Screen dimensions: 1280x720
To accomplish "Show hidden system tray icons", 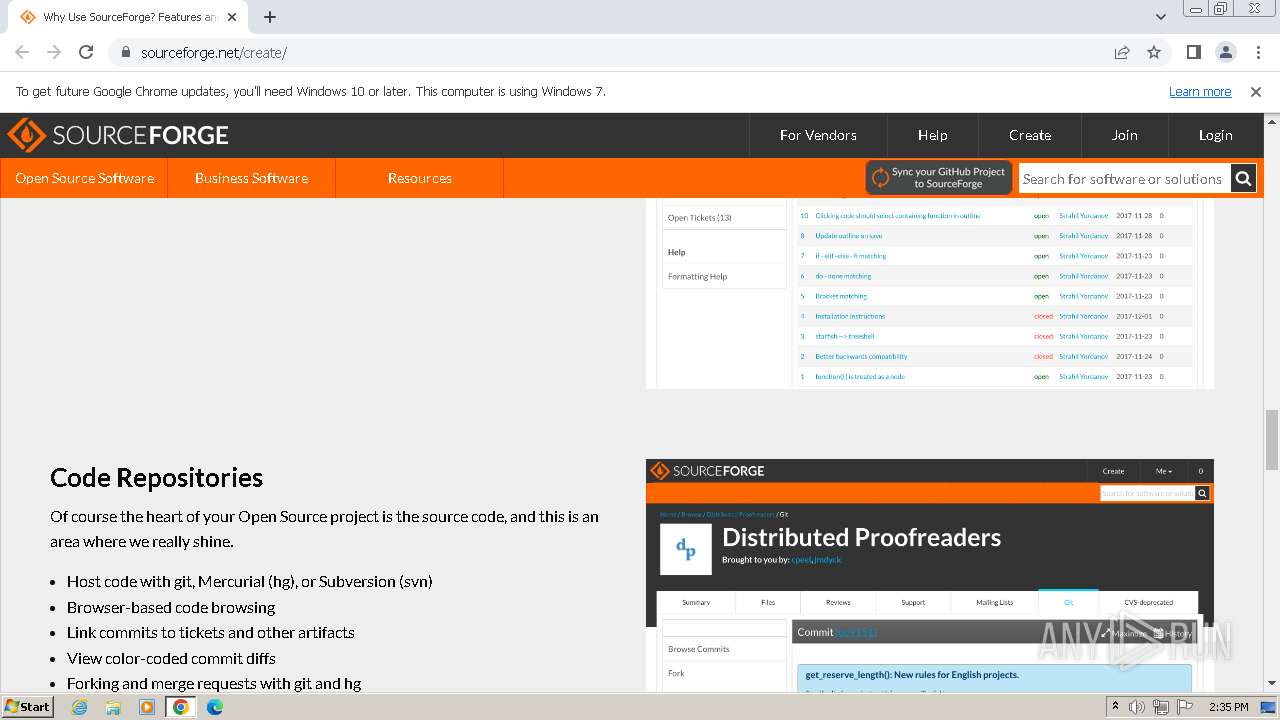I will click(x=1115, y=707).
